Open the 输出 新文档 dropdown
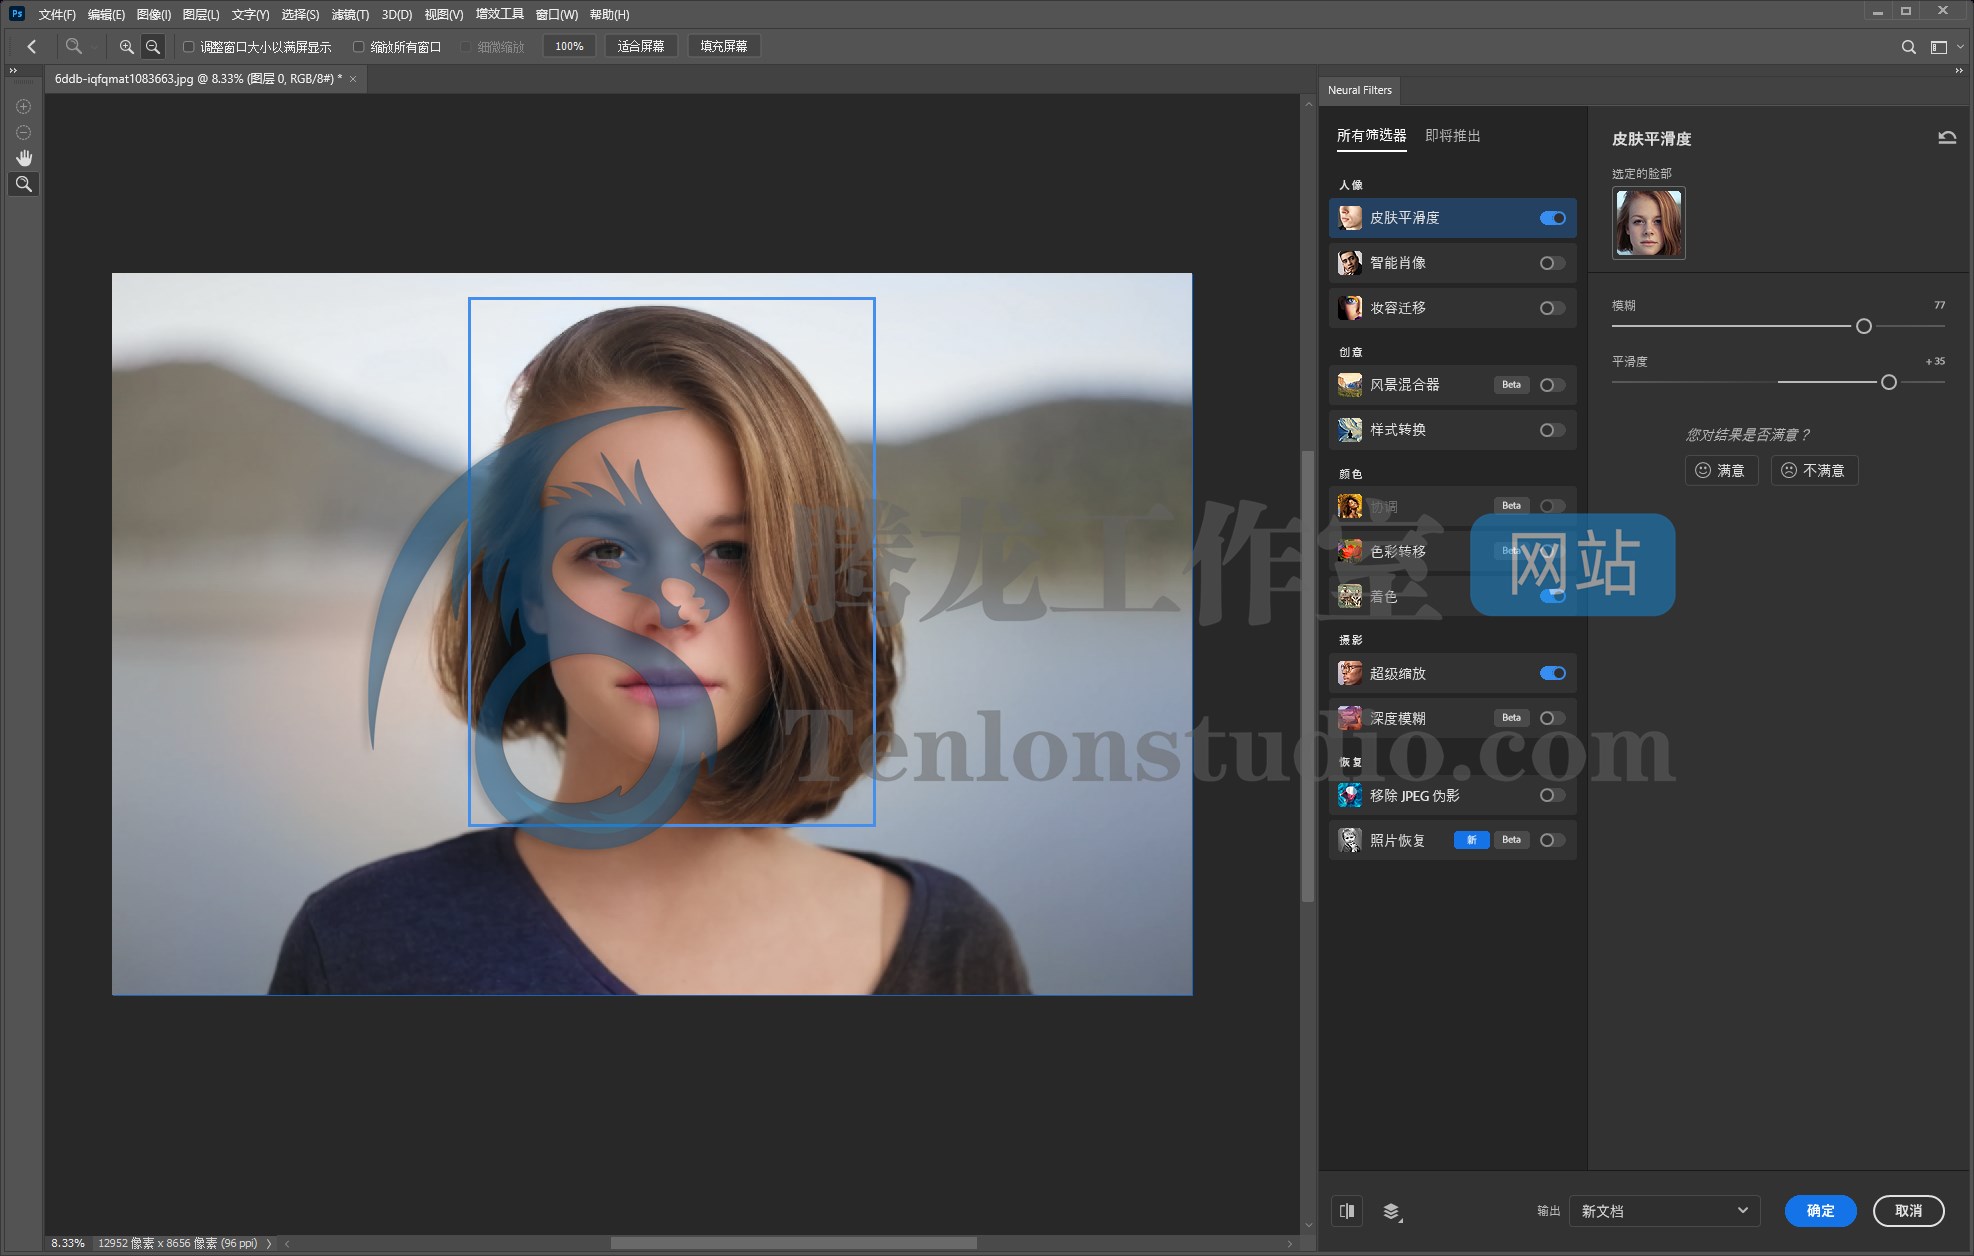 [1664, 1211]
